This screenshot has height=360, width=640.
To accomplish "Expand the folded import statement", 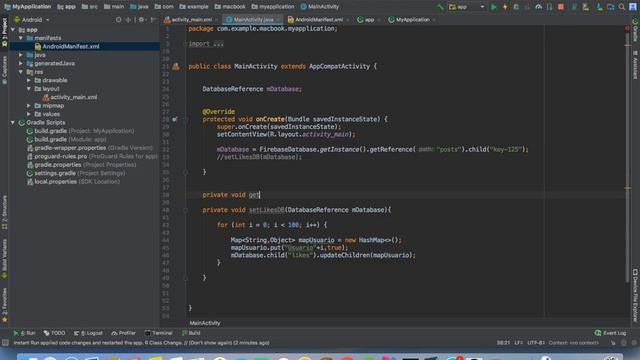I will tap(206, 44).
